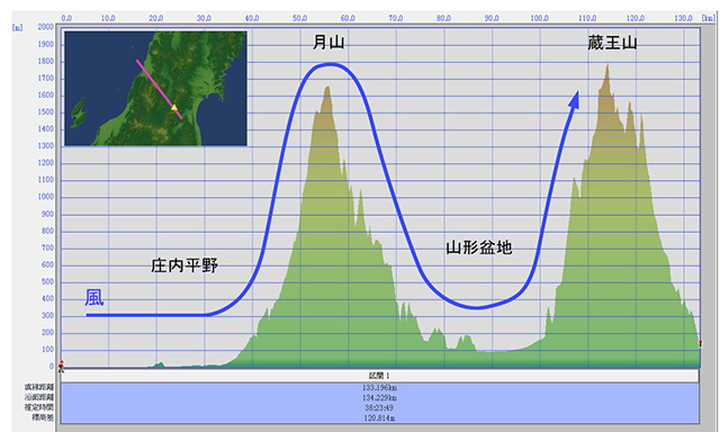
Task: Click the 100.0 distance axis label
Action: [539, 18]
